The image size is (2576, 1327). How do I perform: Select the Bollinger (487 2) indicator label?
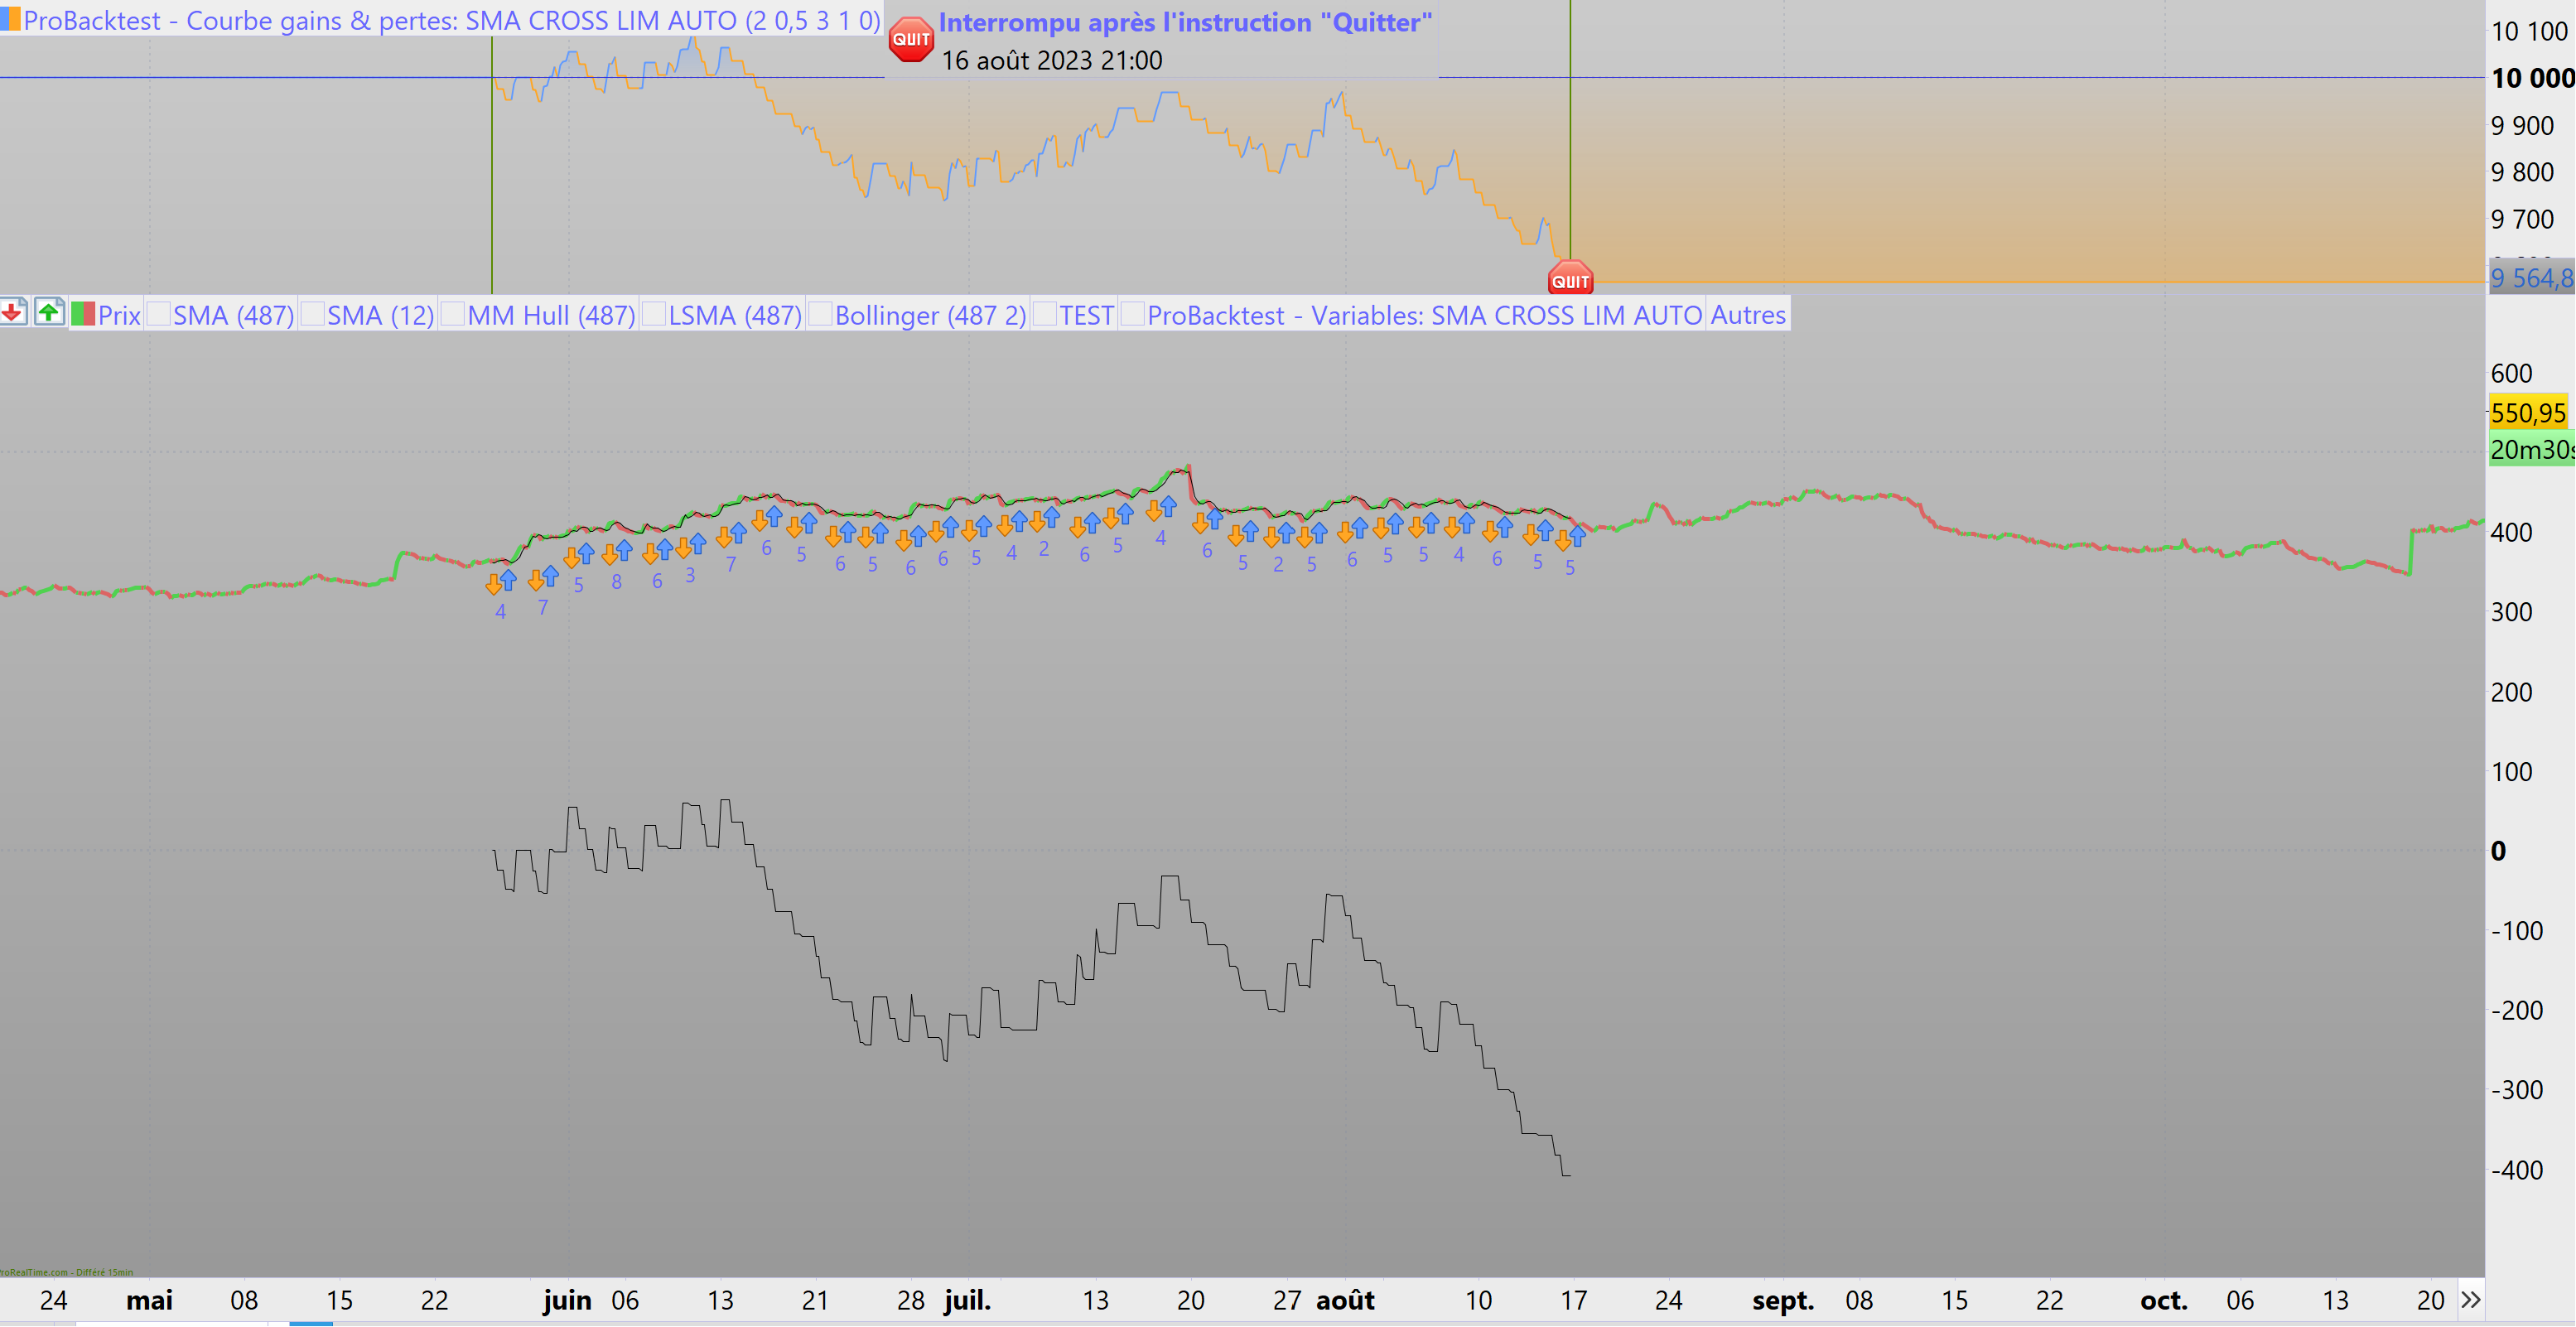930,315
